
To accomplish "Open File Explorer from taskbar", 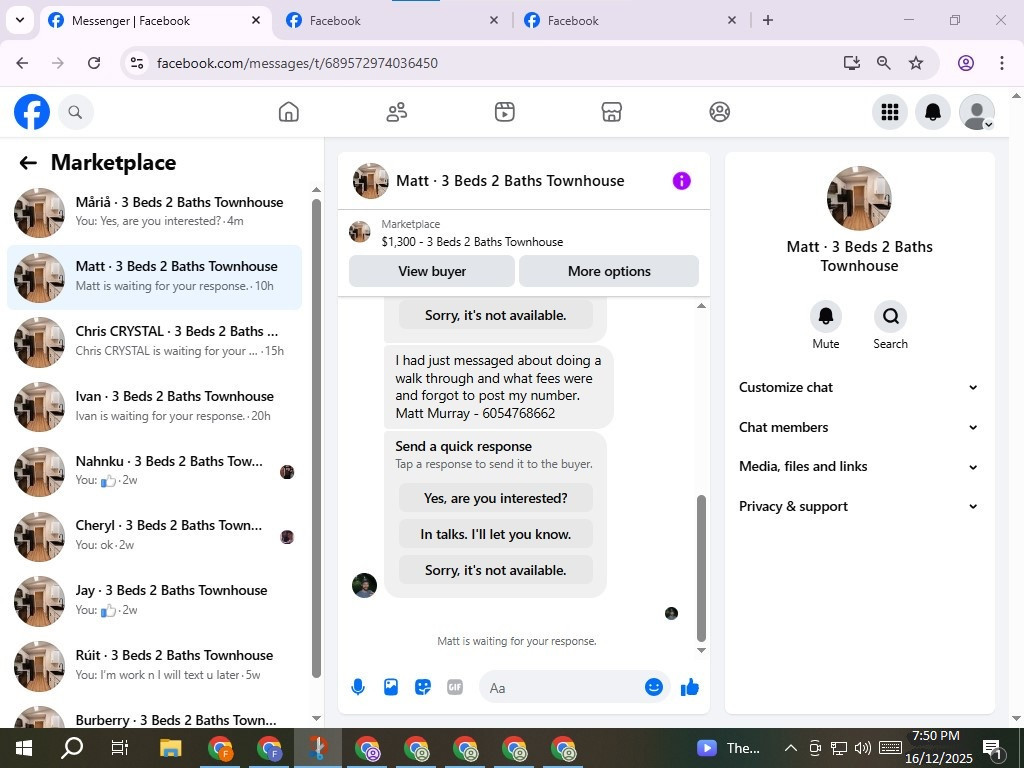I will (170, 748).
